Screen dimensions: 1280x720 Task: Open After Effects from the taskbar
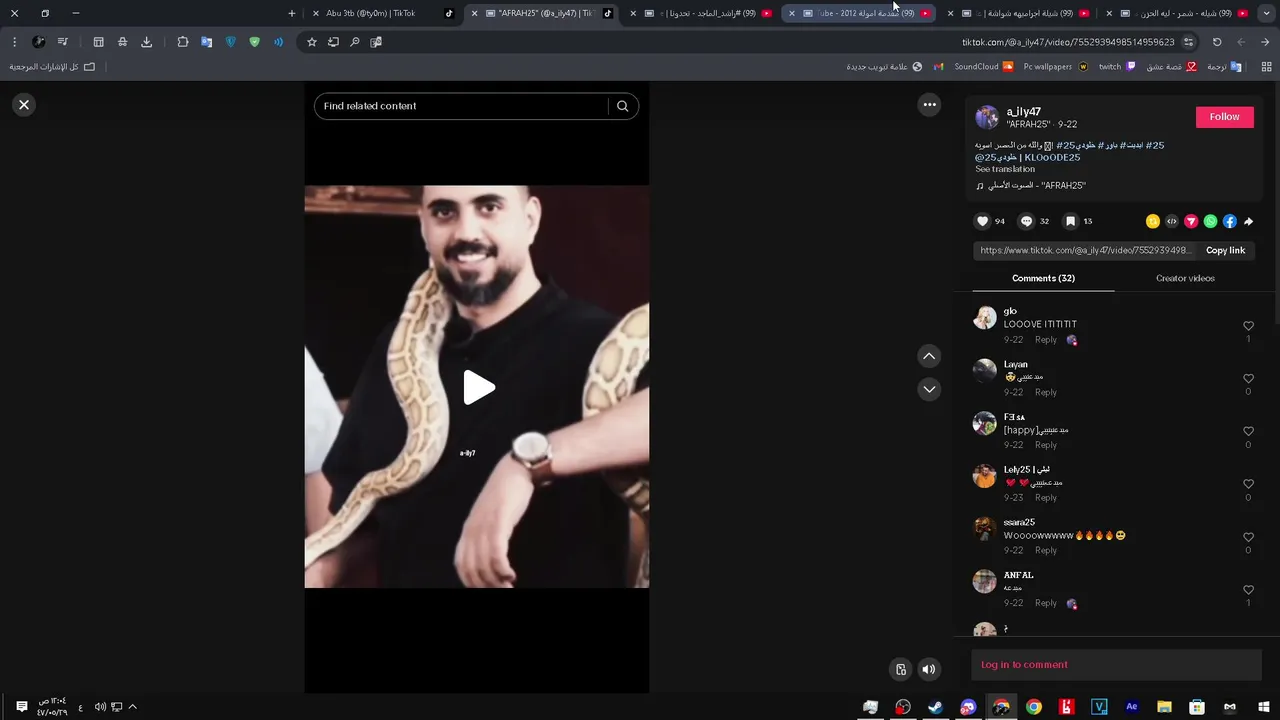[x=1132, y=707]
